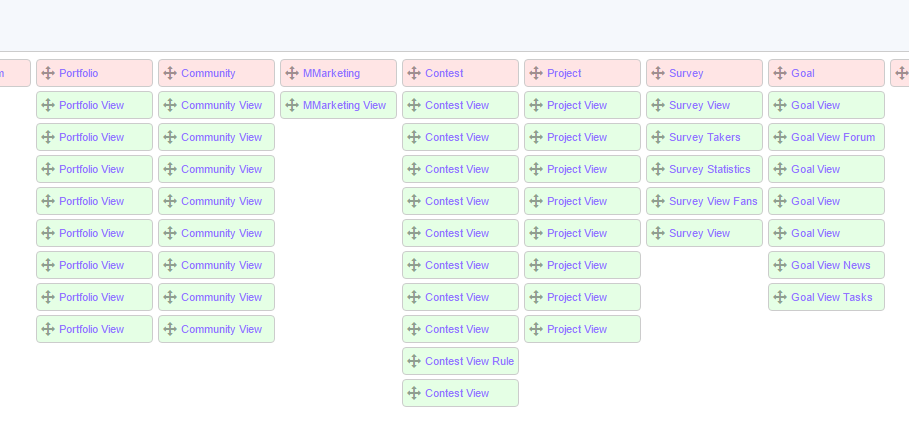The image size is (909, 424).
Task: Open the Survey Takers link
Action: tap(705, 137)
